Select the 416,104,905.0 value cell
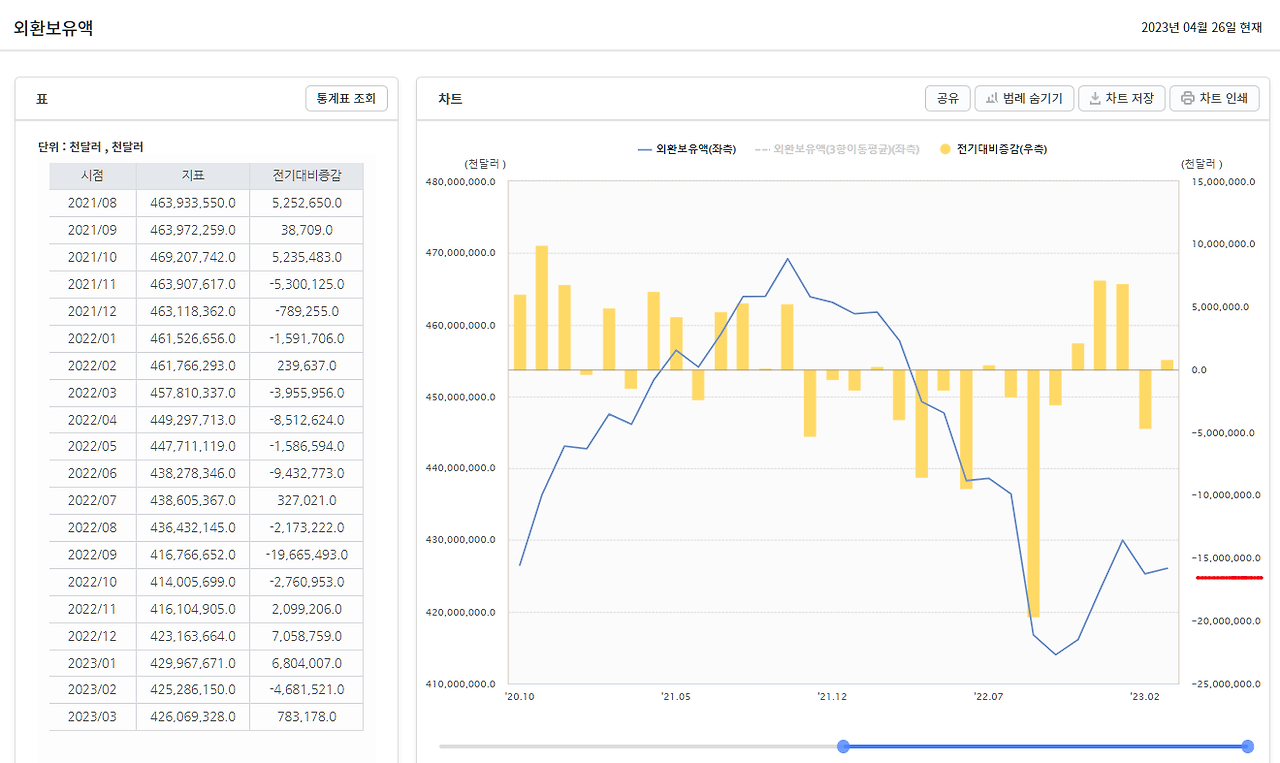The width and height of the screenshot is (1280, 763). click(x=193, y=608)
